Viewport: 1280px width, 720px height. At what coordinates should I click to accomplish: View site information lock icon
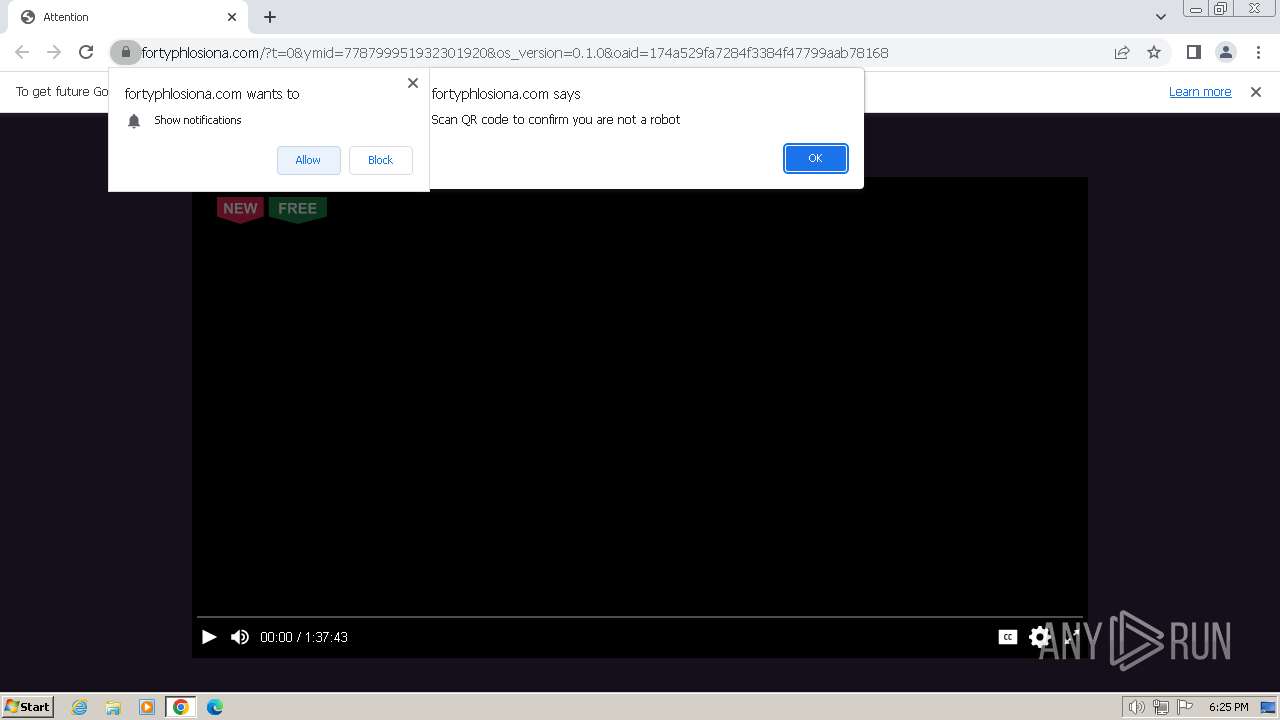125,53
